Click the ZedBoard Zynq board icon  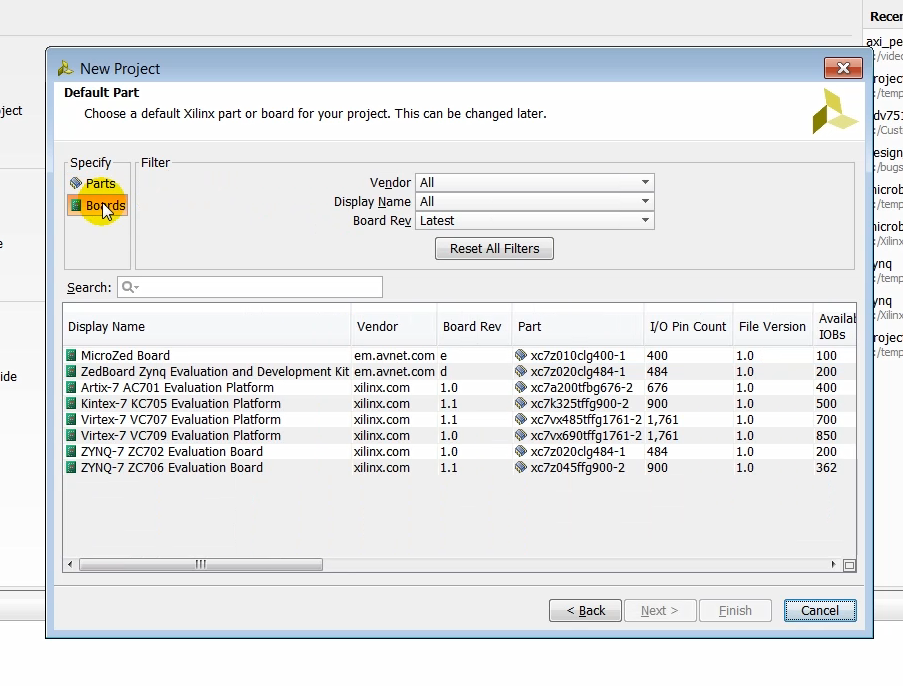click(72, 372)
